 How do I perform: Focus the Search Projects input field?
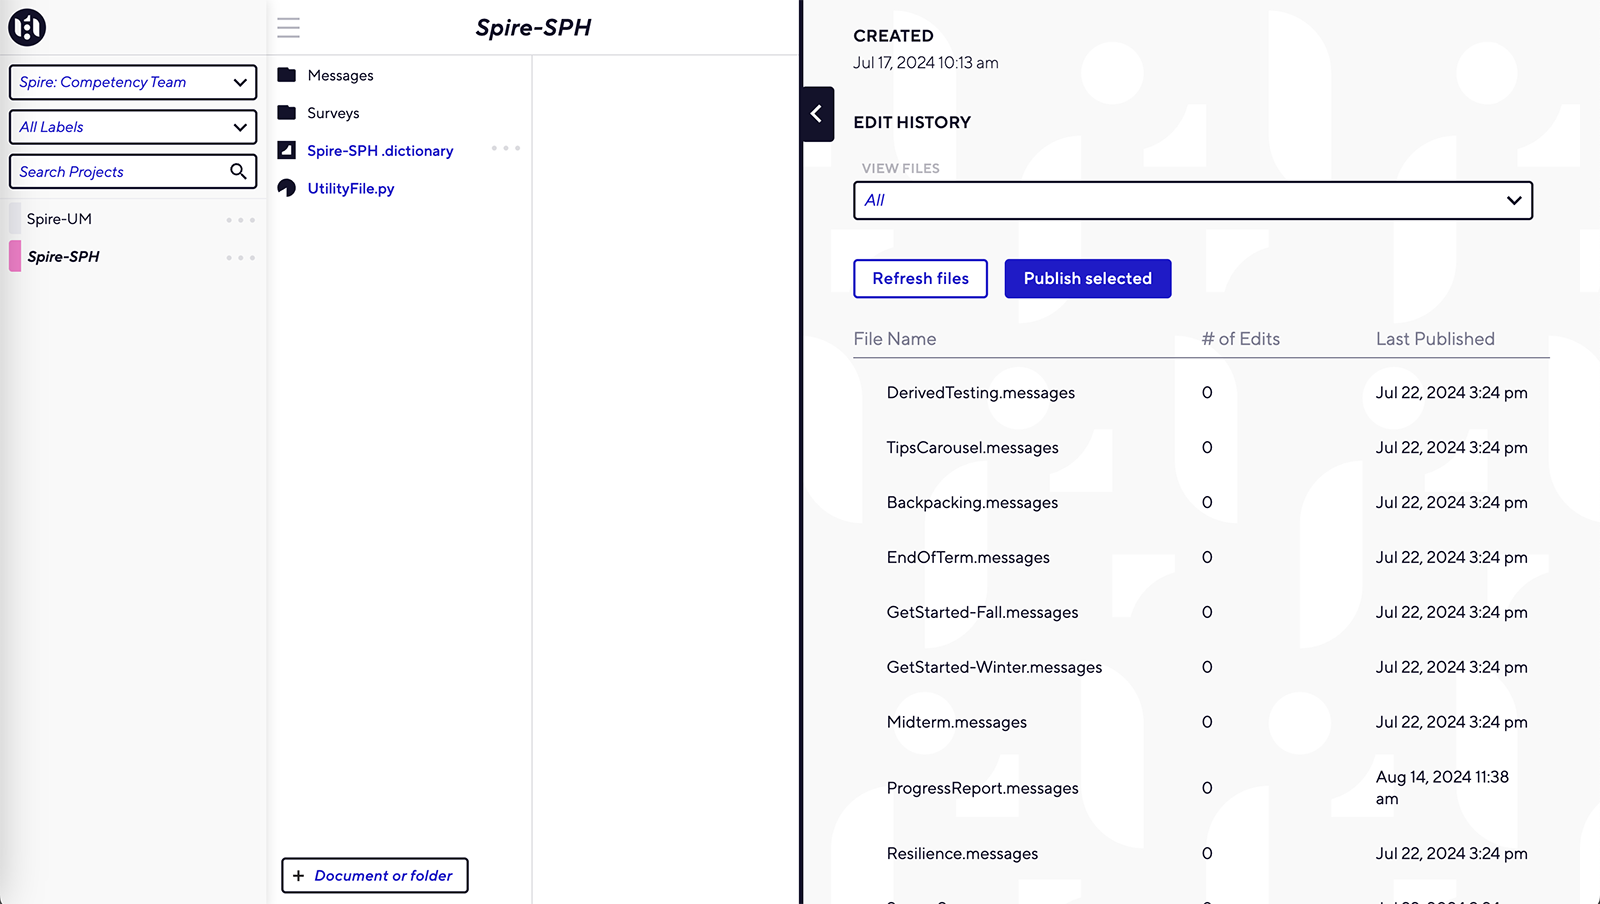[x=120, y=172]
